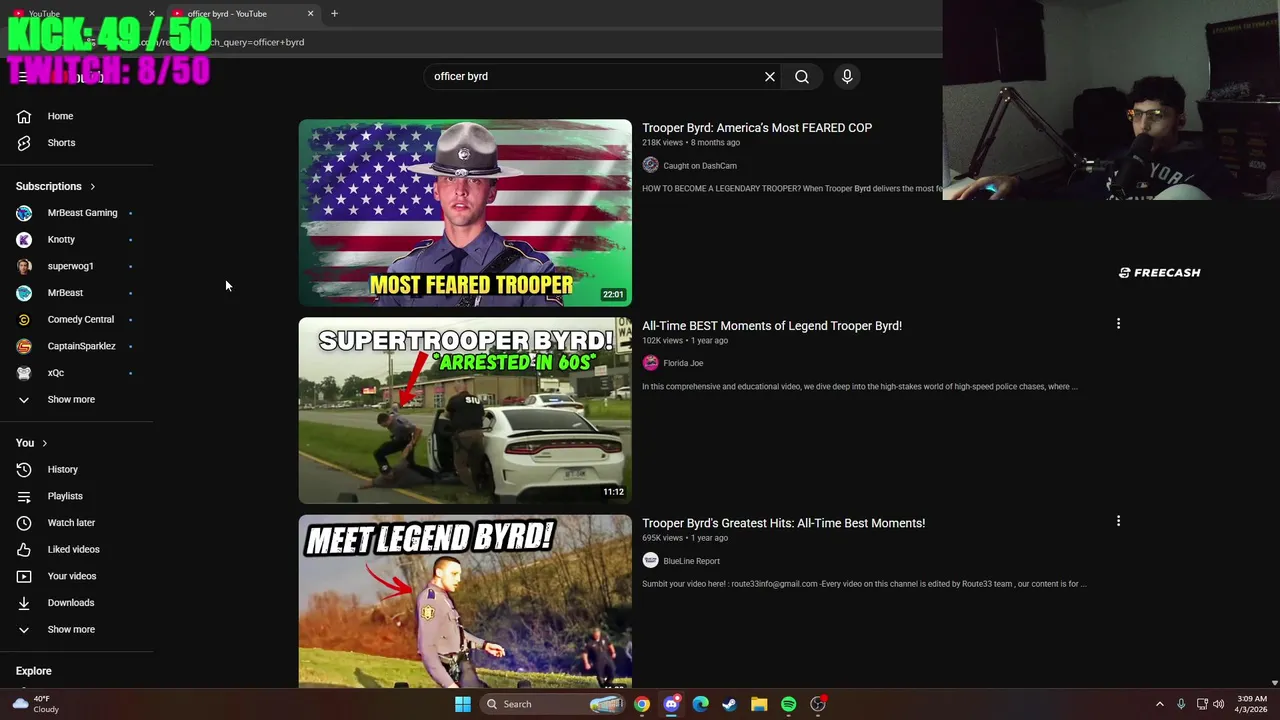Open xQc subscription

55,373
